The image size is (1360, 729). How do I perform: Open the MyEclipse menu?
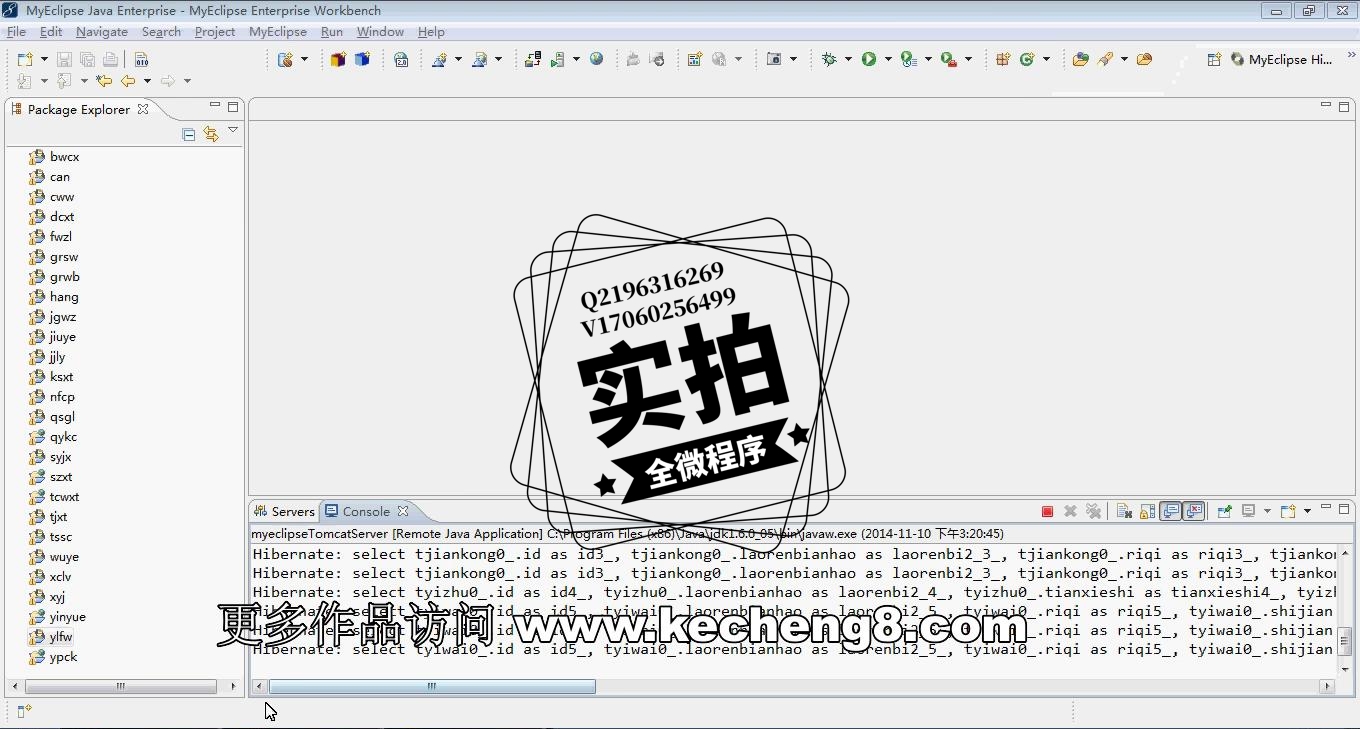278,32
